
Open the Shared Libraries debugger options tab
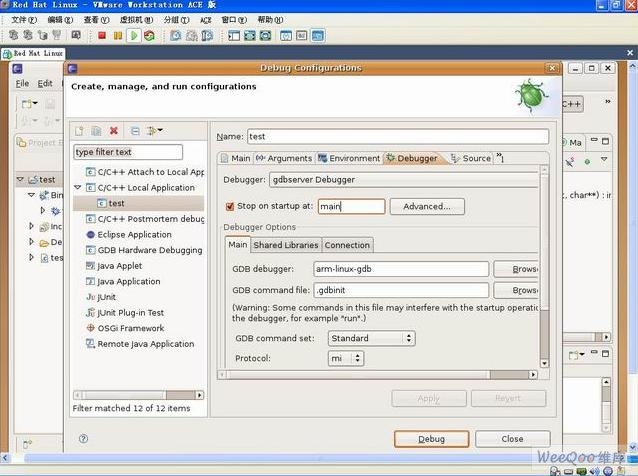point(286,245)
